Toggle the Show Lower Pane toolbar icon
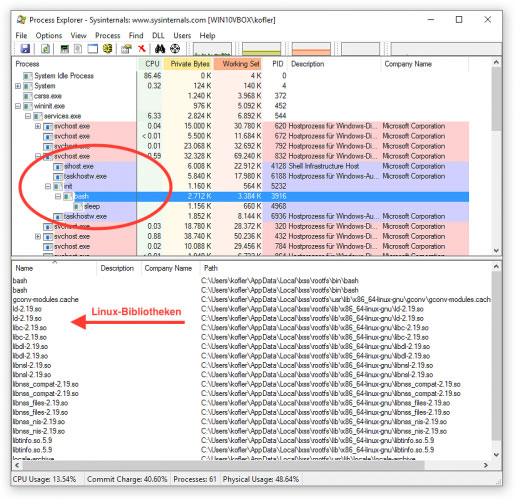Image resolution: width=516 pixels, height=500 pixels. (92, 49)
